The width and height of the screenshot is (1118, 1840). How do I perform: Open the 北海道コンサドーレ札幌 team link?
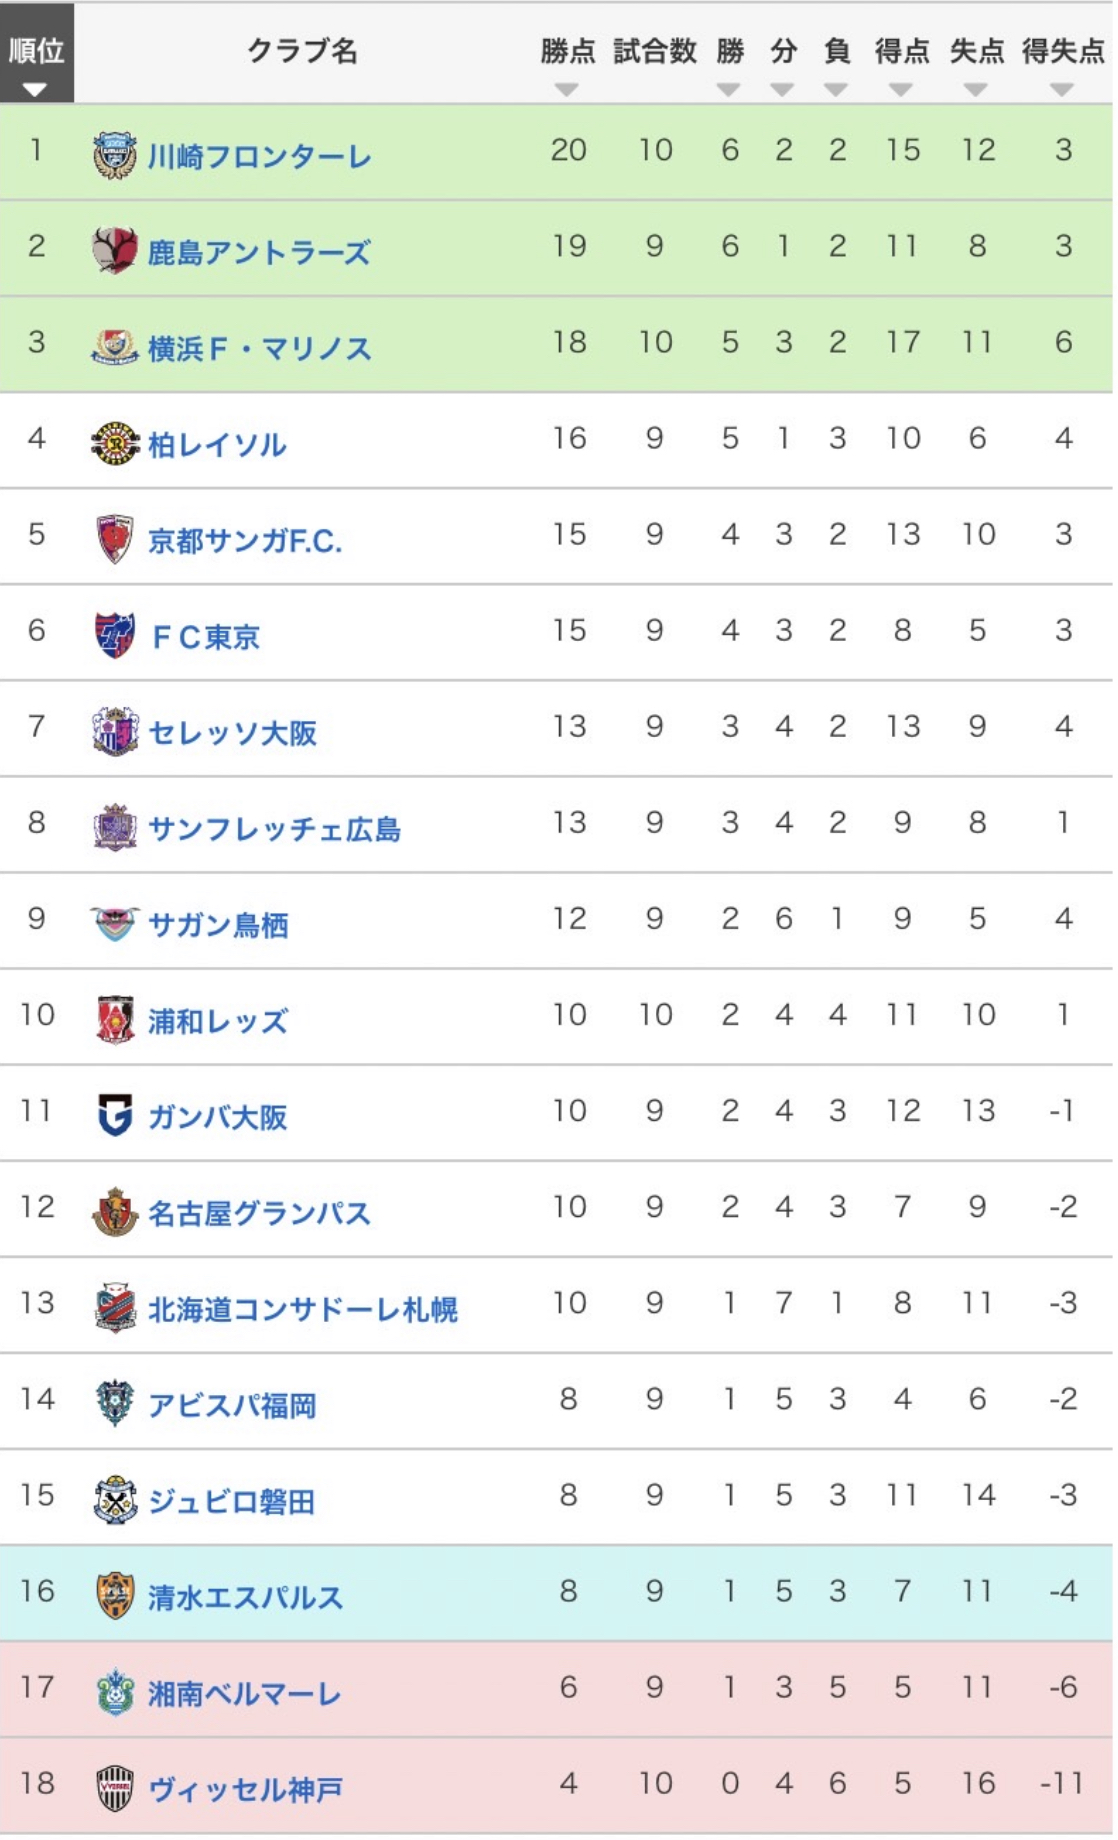tap(302, 1309)
